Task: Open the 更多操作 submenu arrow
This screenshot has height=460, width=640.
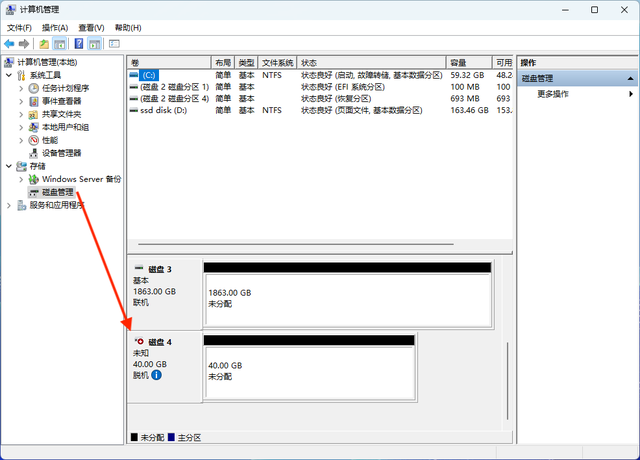Action: (x=631, y=94)
